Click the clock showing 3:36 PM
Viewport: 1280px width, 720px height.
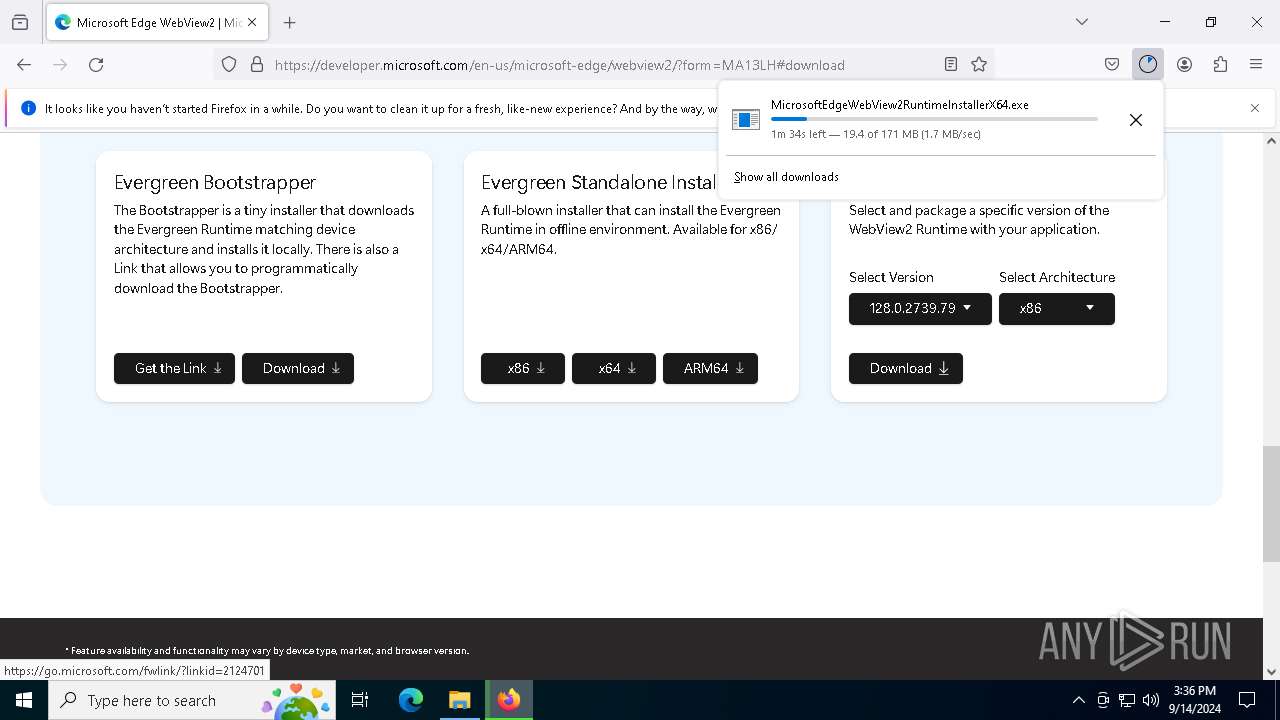click(x=1194, y=700)
